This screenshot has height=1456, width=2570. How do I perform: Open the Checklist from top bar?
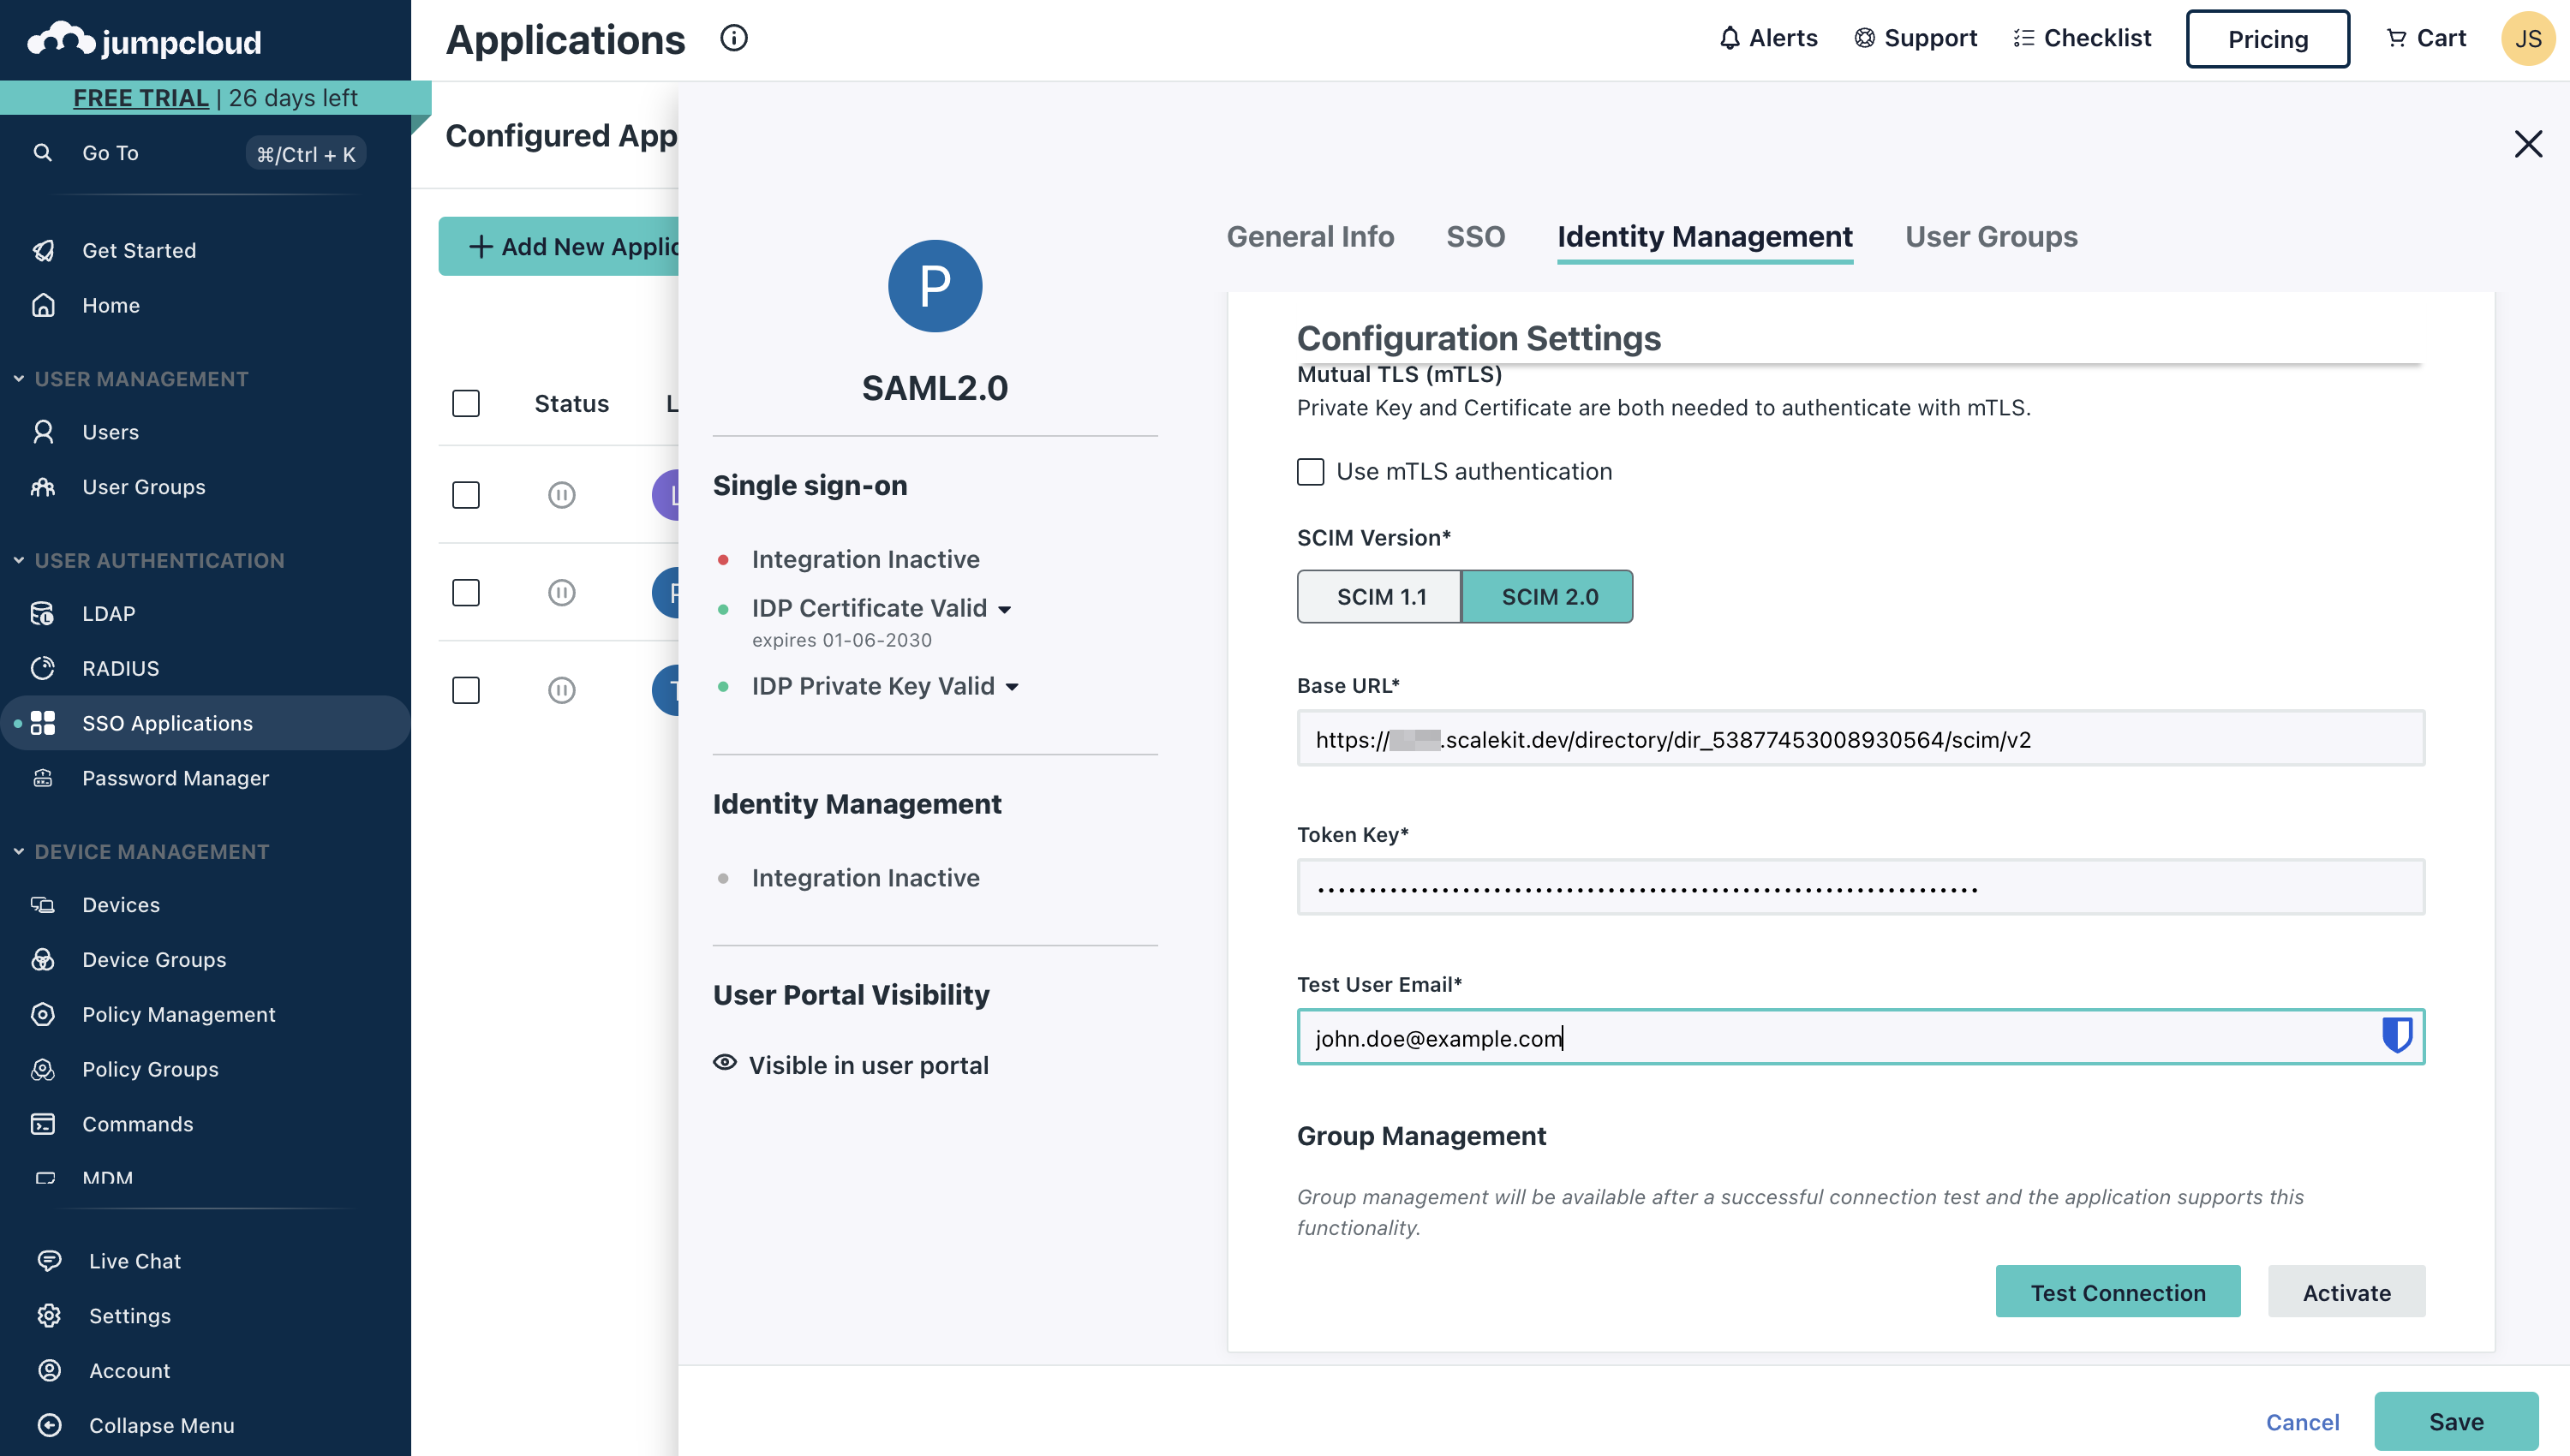pos(2083,38)
